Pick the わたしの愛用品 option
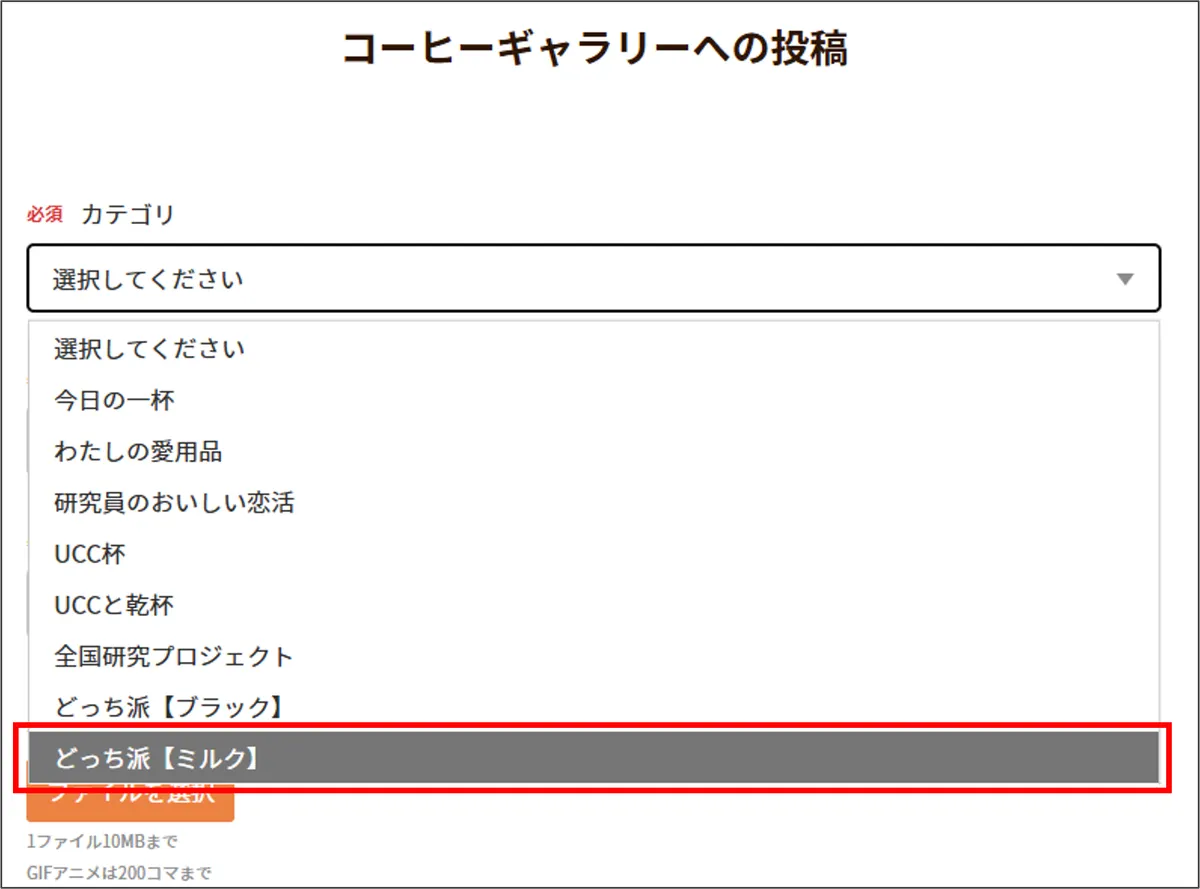1200x889 pixels. coord(138,452)
